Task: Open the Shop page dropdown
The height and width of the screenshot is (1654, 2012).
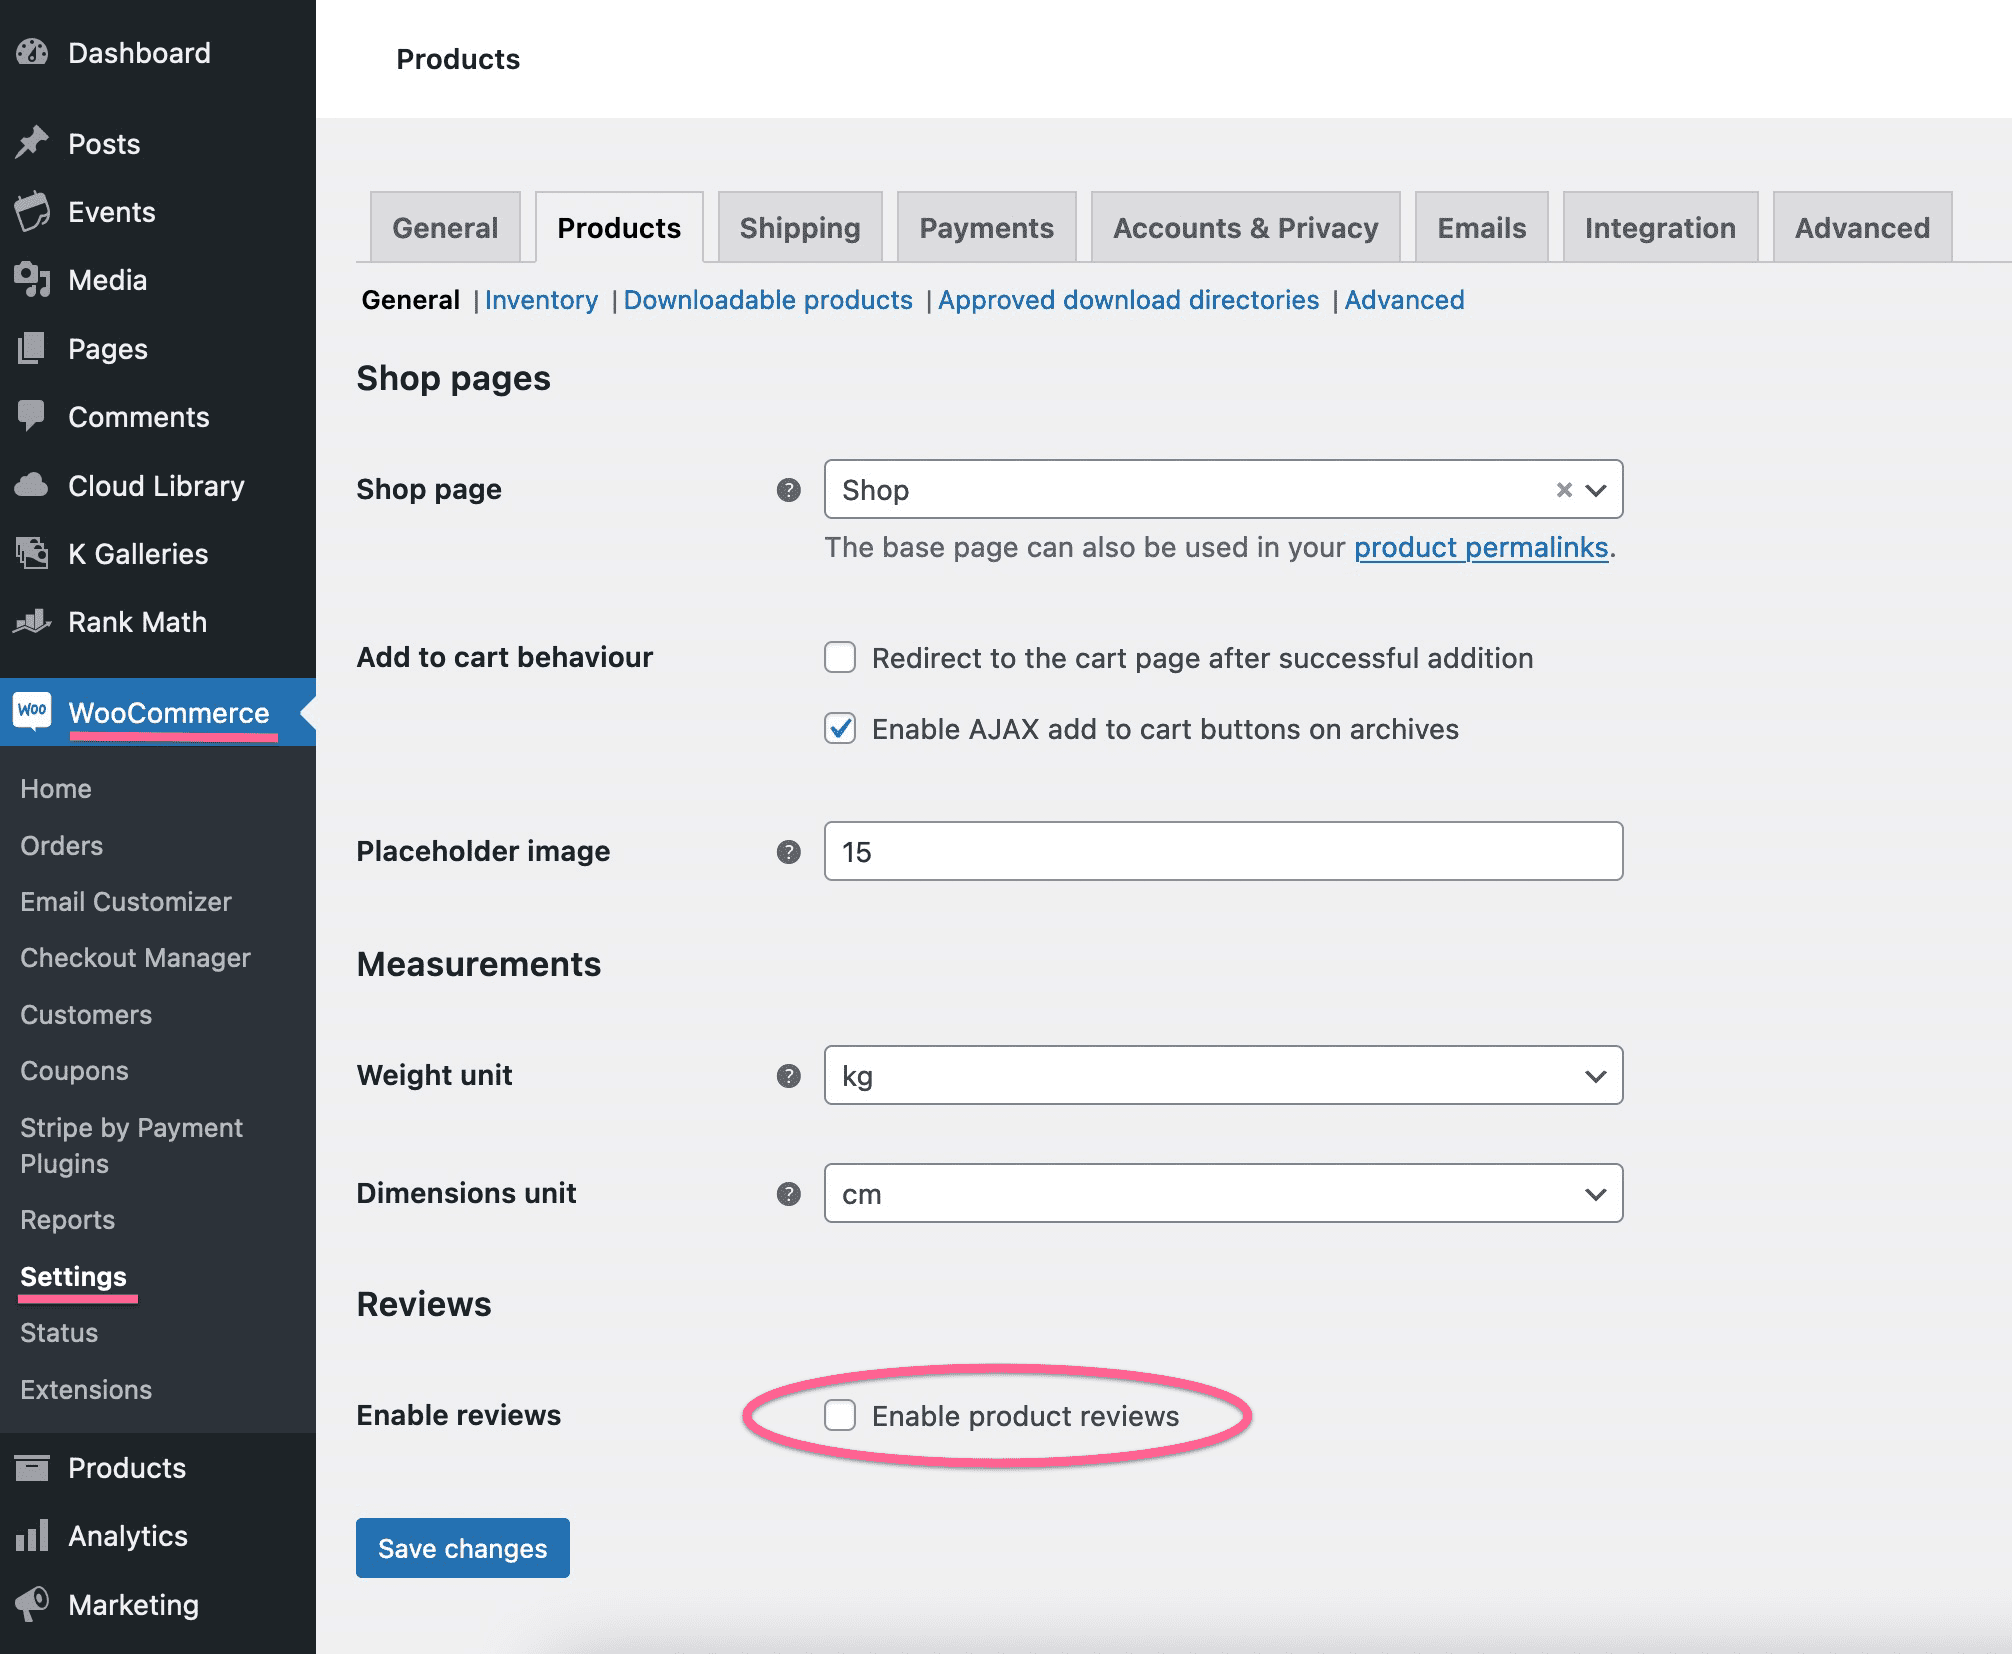Action: click(x=1223, y=489)
